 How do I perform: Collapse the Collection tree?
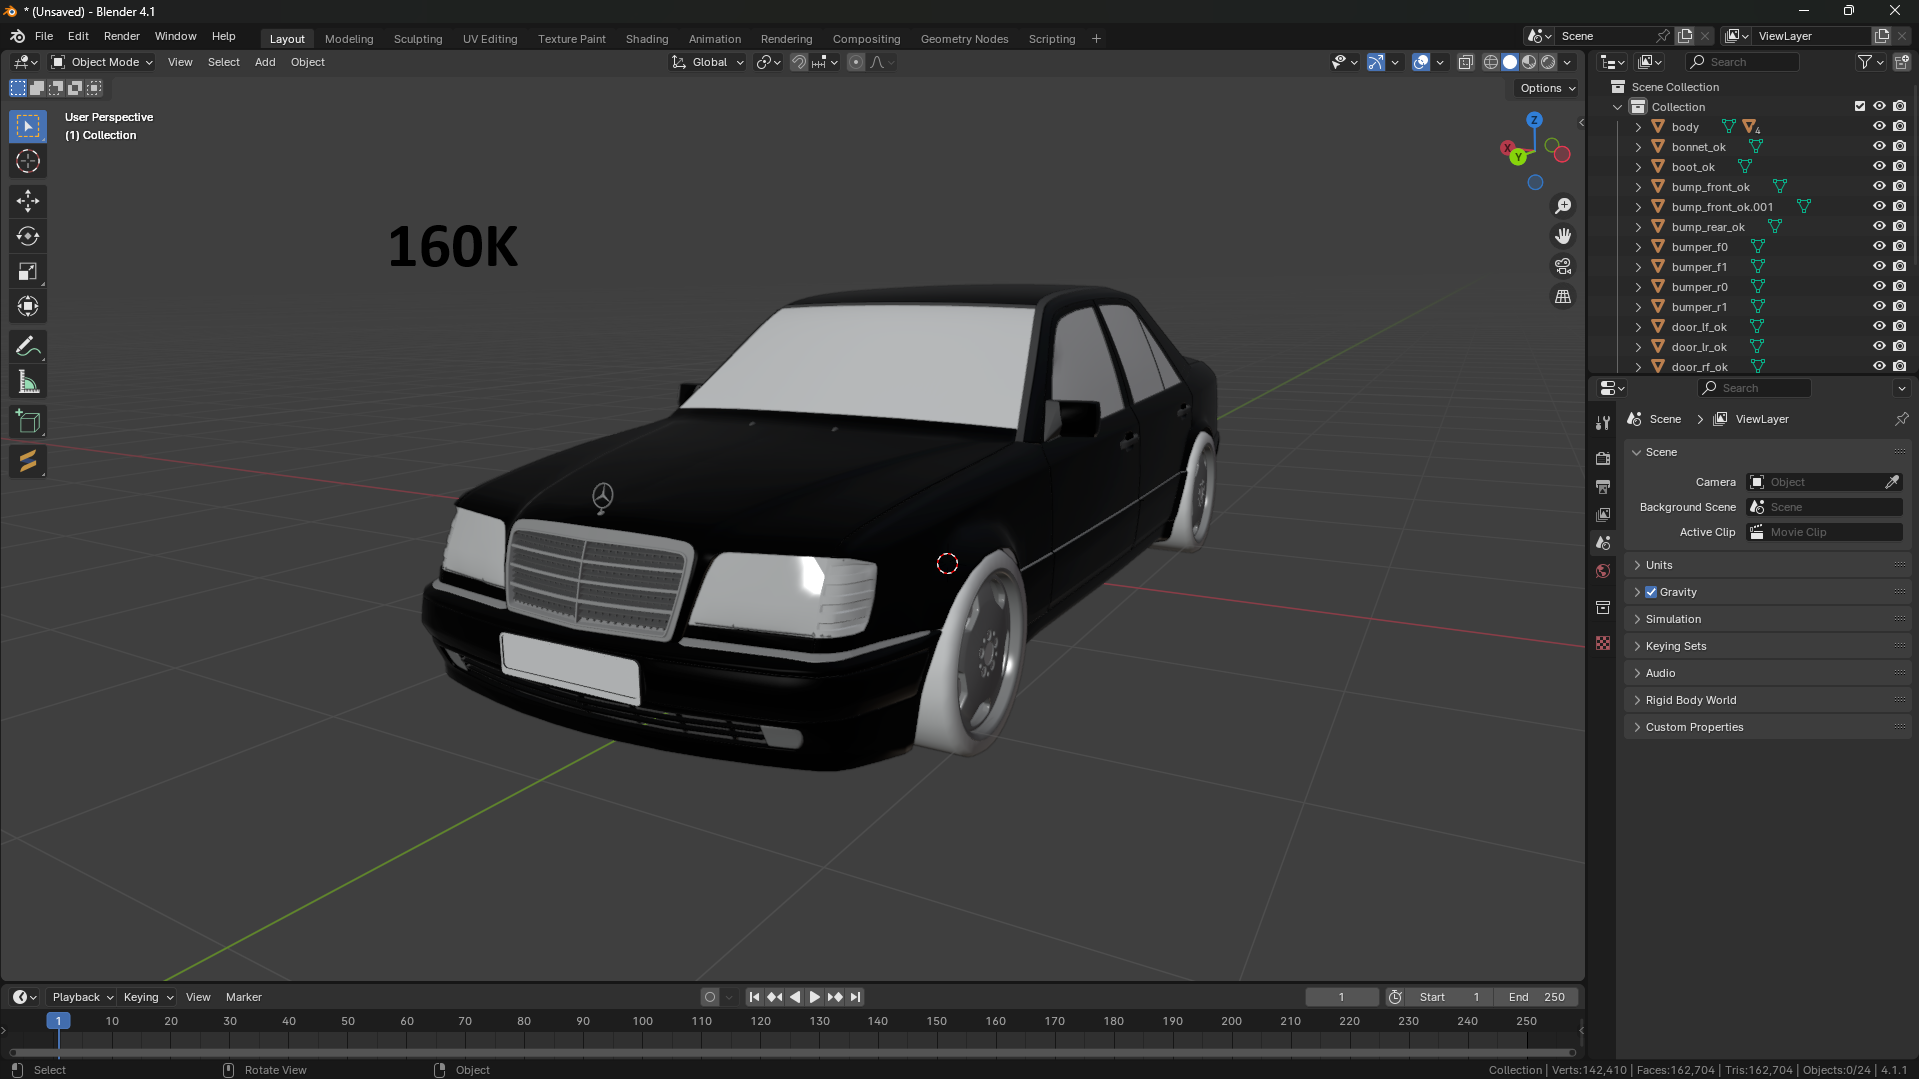tap(1618, 107)
